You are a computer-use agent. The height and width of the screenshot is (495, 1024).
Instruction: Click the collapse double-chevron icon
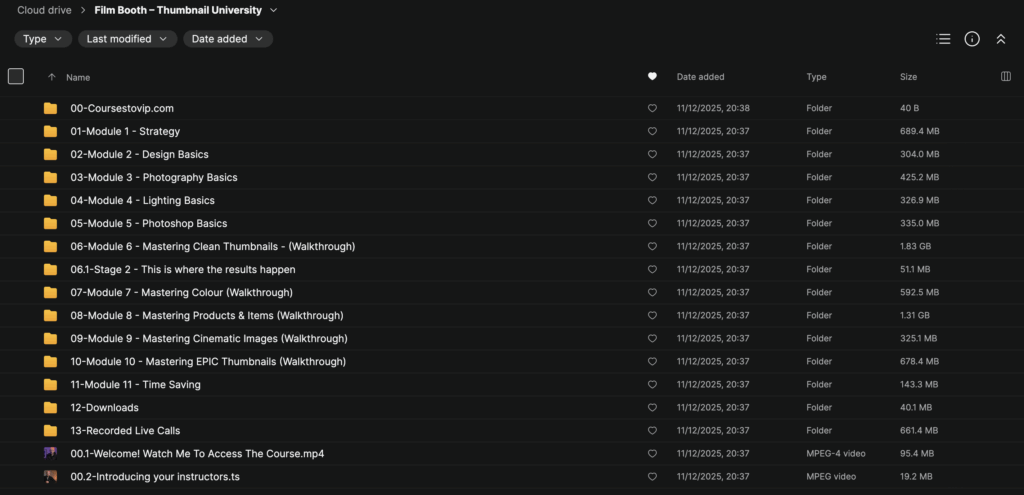(1000, 39)
